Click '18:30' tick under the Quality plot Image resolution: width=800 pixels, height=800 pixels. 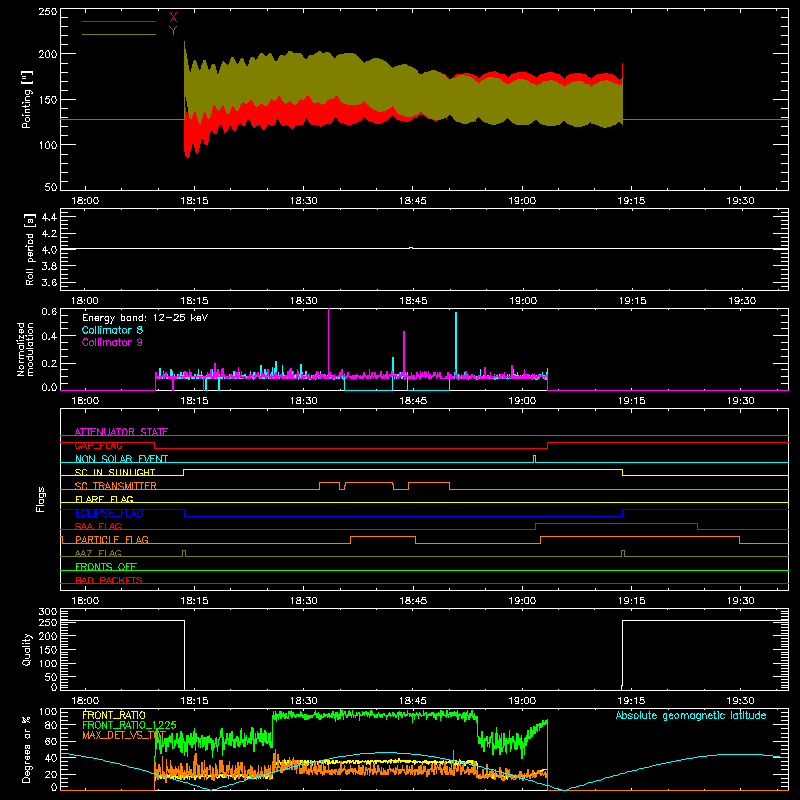[x=304, y=701]
